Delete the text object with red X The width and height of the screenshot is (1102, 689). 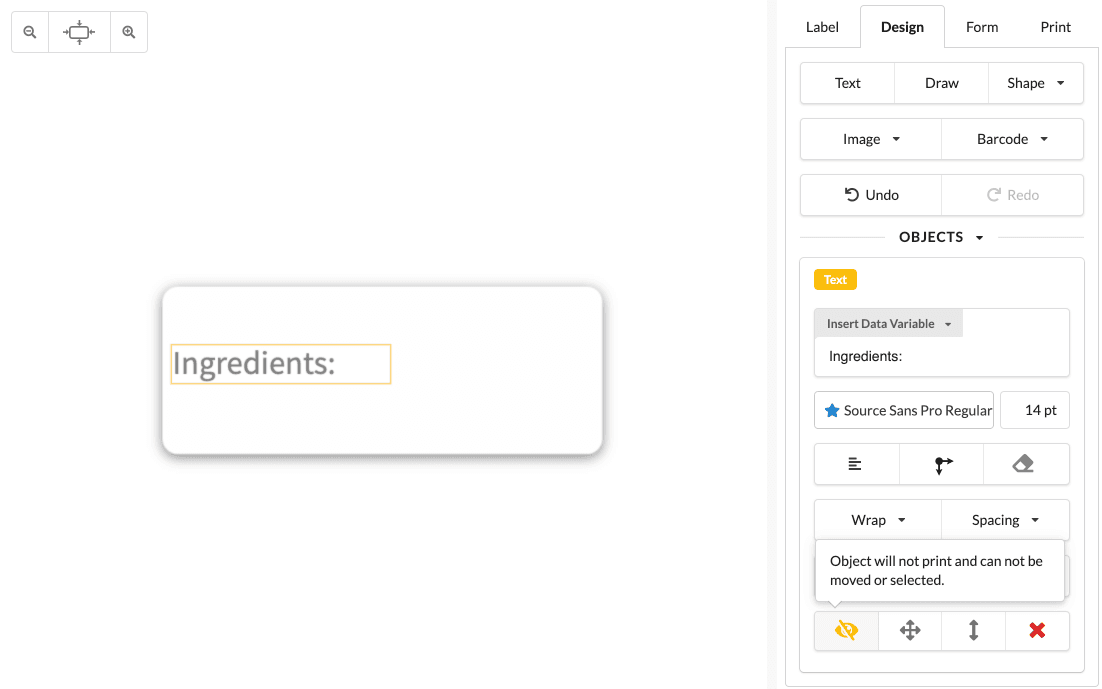coord(1037,631)
